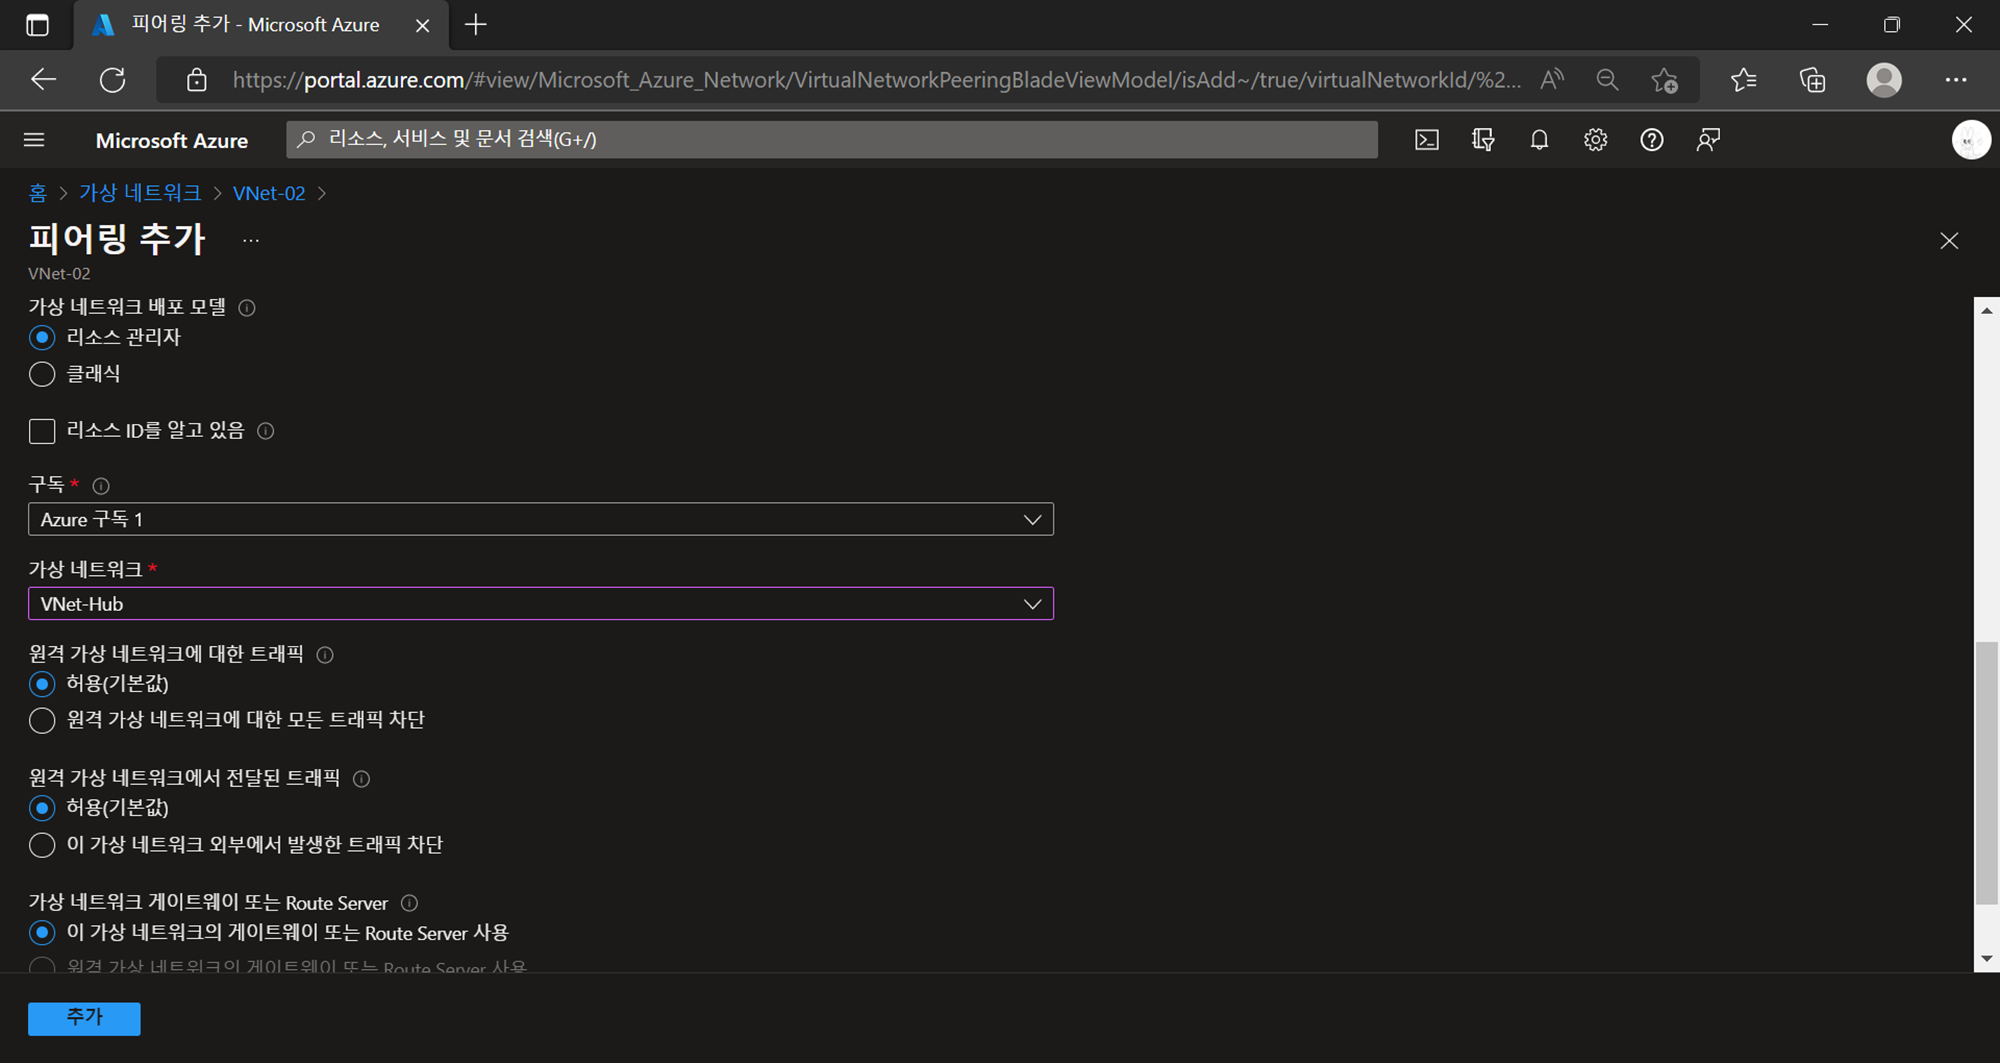Close the Microsoft Azure browser tab
This screenshot has width=2000, height=1063.
[x=422, y=25]
